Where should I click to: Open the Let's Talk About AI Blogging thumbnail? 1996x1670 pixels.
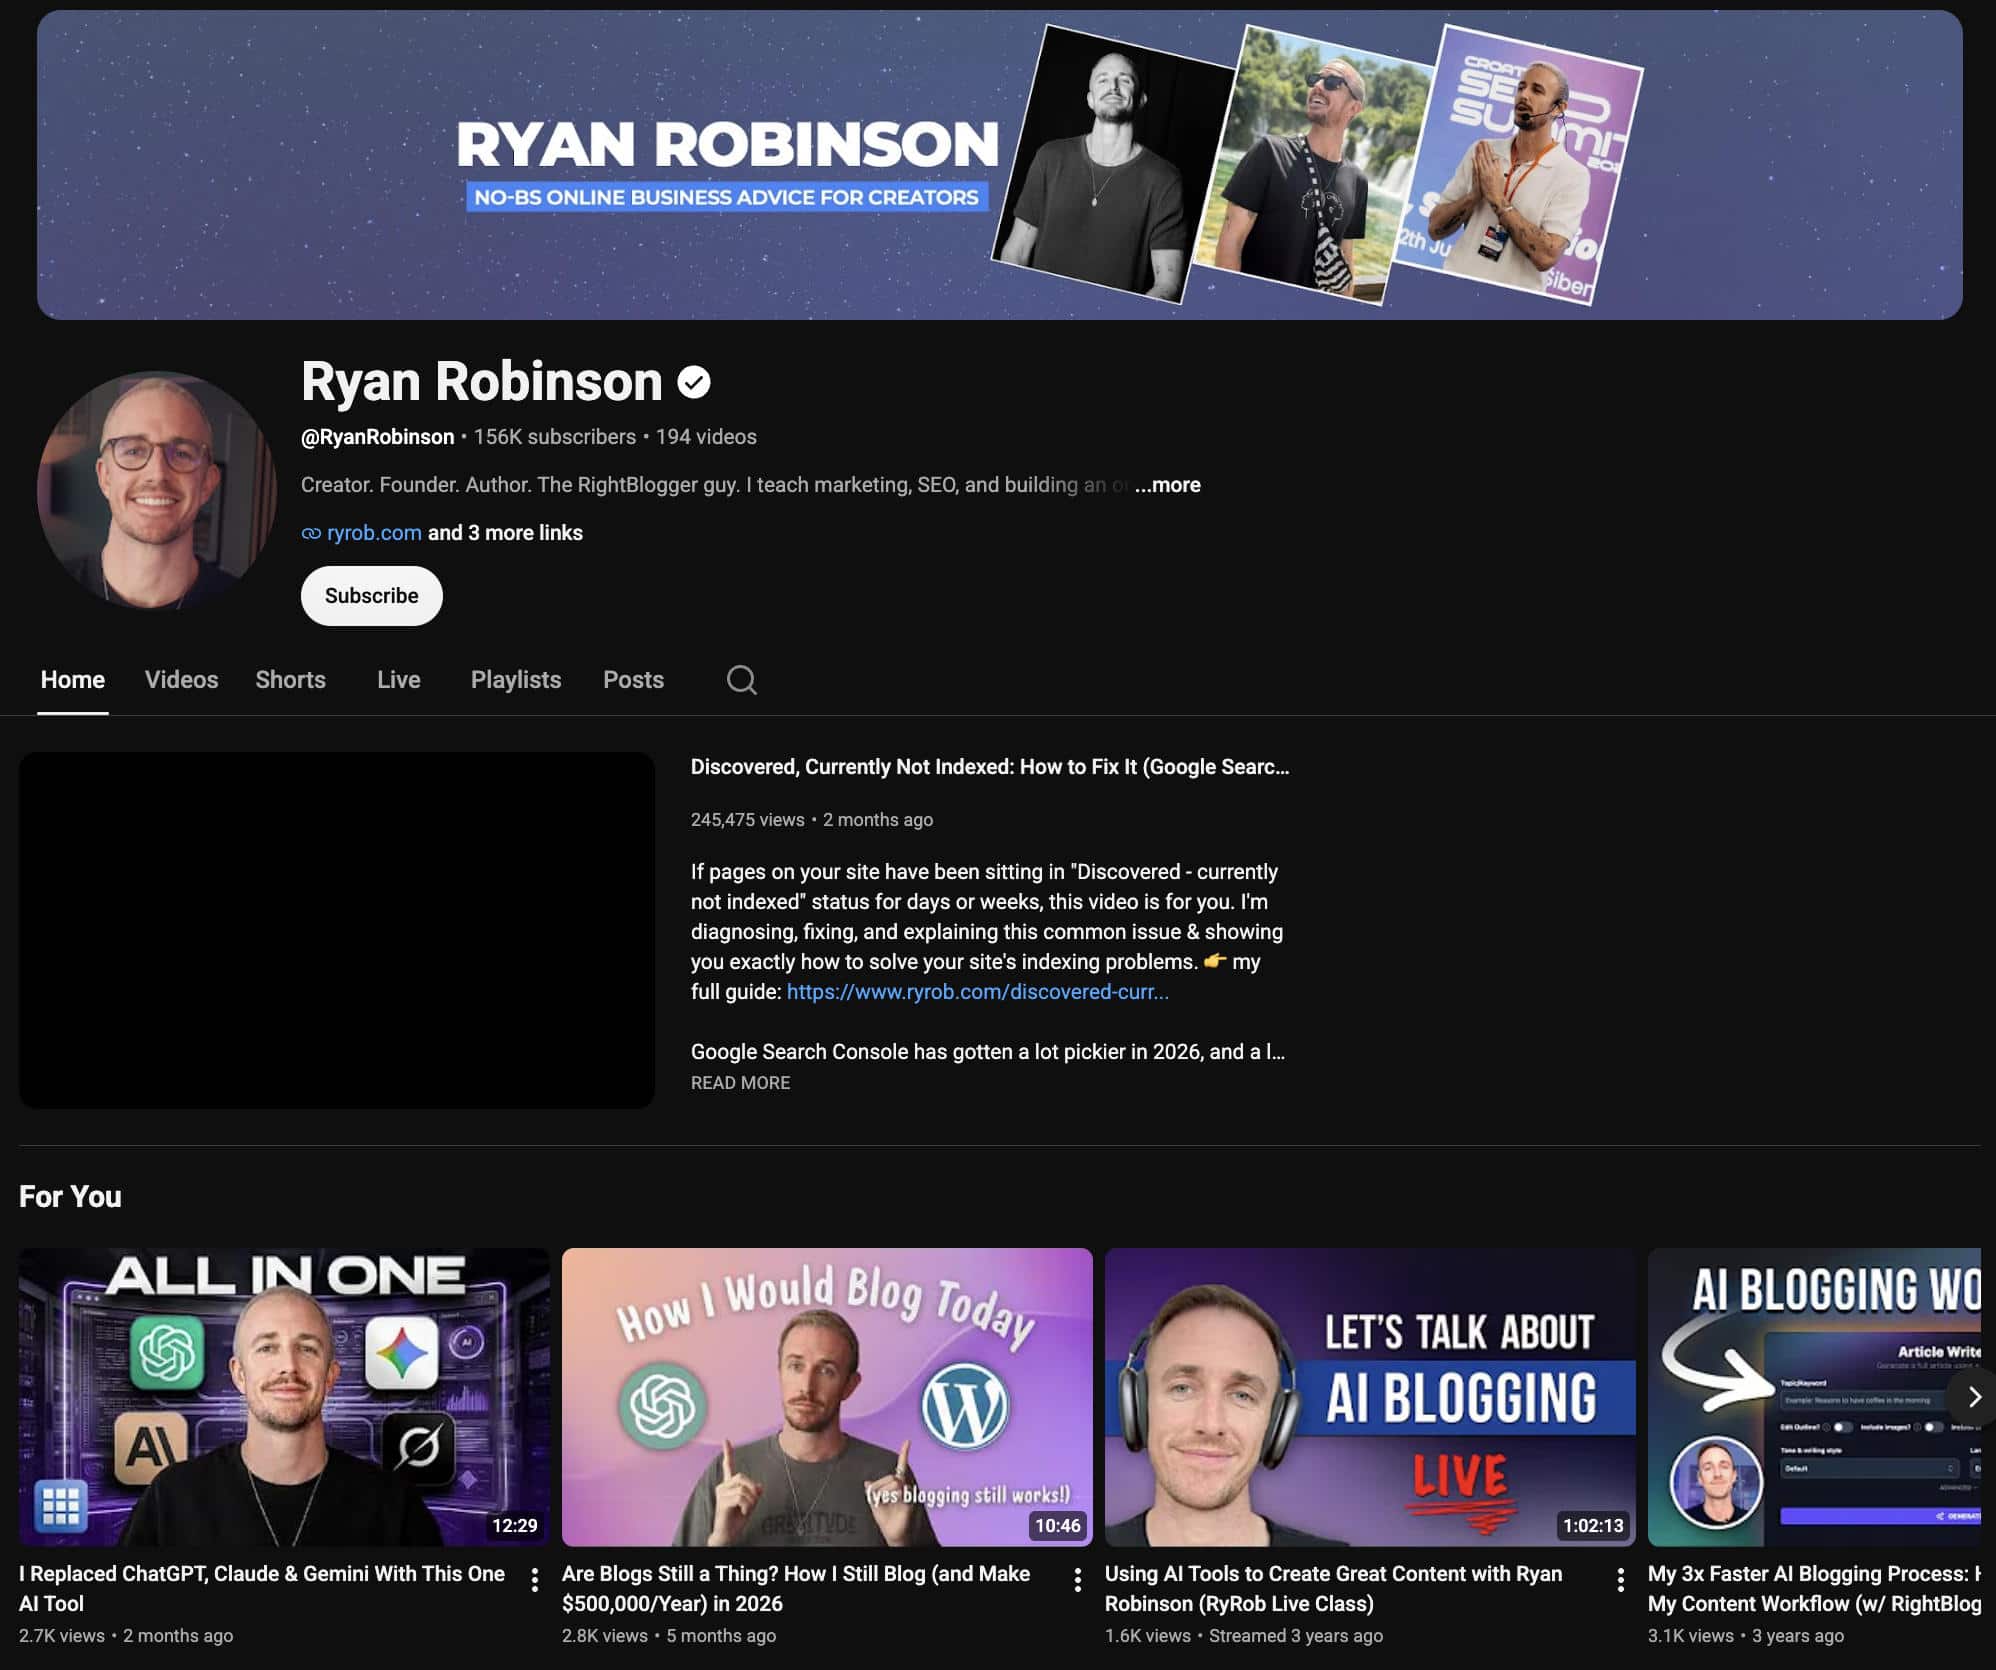pos(1370,1397)
